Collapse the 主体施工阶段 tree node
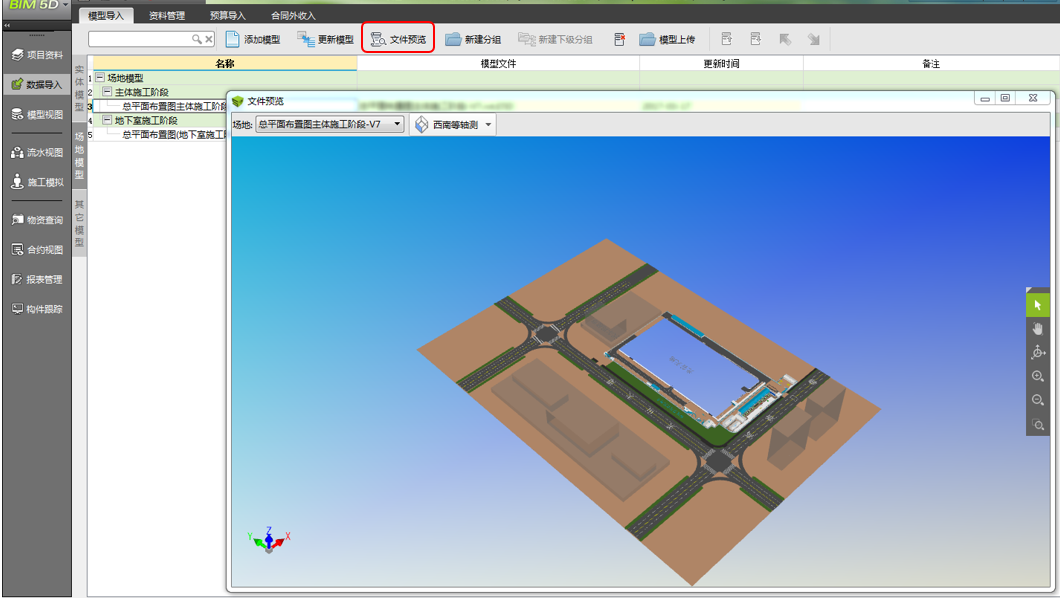Viewport: 1060px width, 598px height. click(x=107, y=92)
